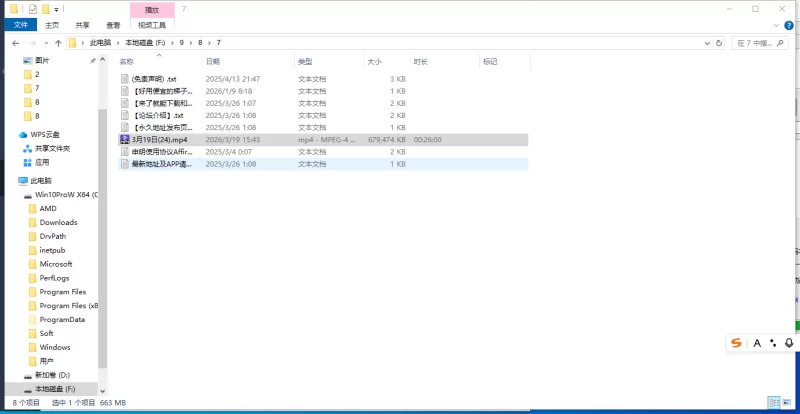Click the 00:26:00 duration value

[428, 140]
